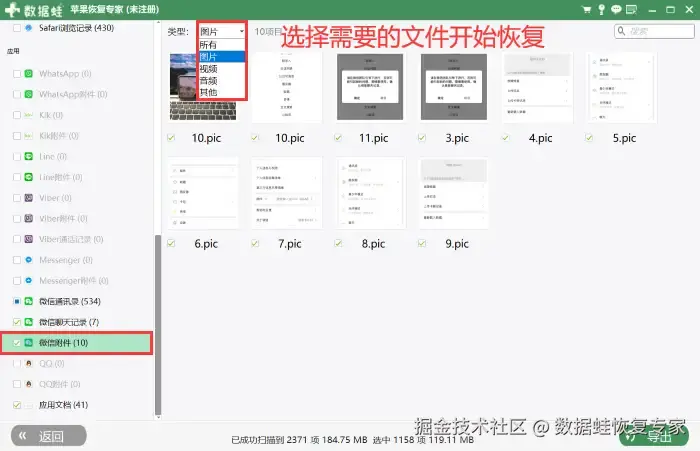Click the feedback screen icon in title bar
700x451 pixels.
(631, 9)
